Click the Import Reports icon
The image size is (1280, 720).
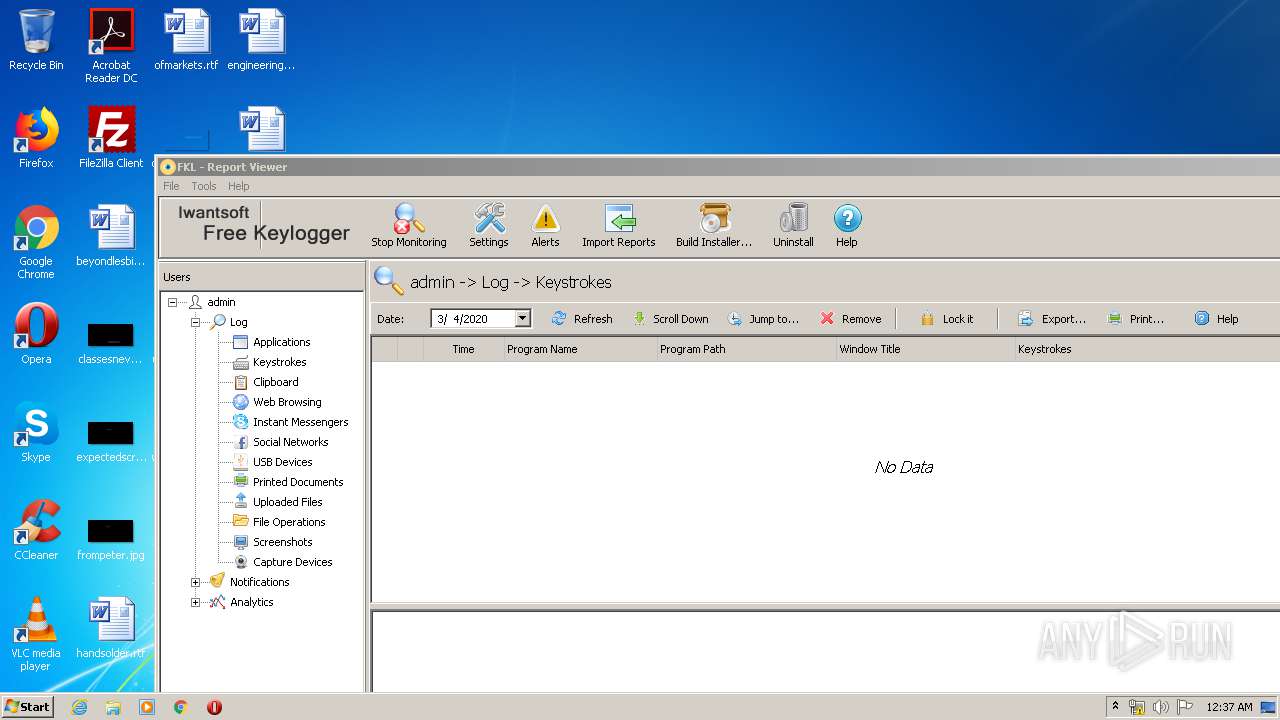point(619,225)
